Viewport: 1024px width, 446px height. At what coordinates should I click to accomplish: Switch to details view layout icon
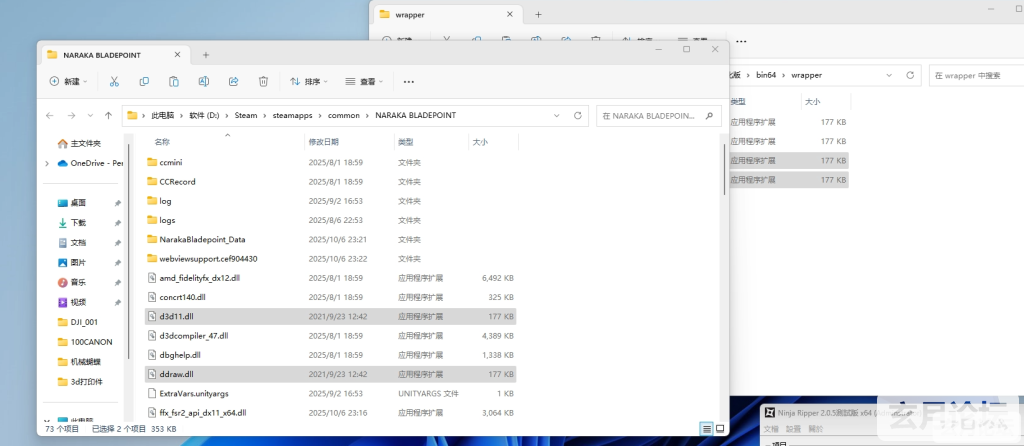pyautogui.click(x=706, y=429)
